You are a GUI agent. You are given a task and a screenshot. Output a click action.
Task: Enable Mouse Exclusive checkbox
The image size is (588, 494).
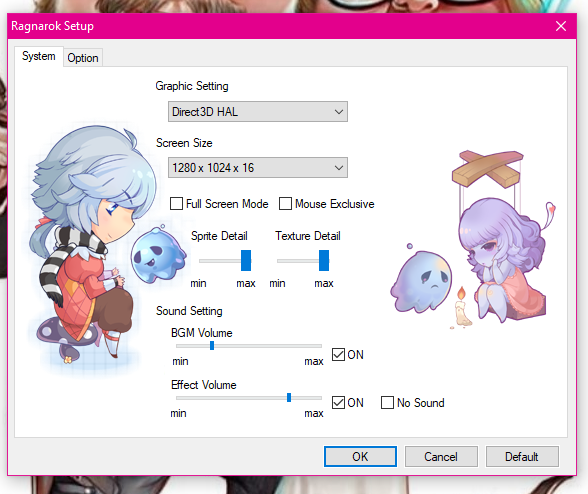(285, 204)
